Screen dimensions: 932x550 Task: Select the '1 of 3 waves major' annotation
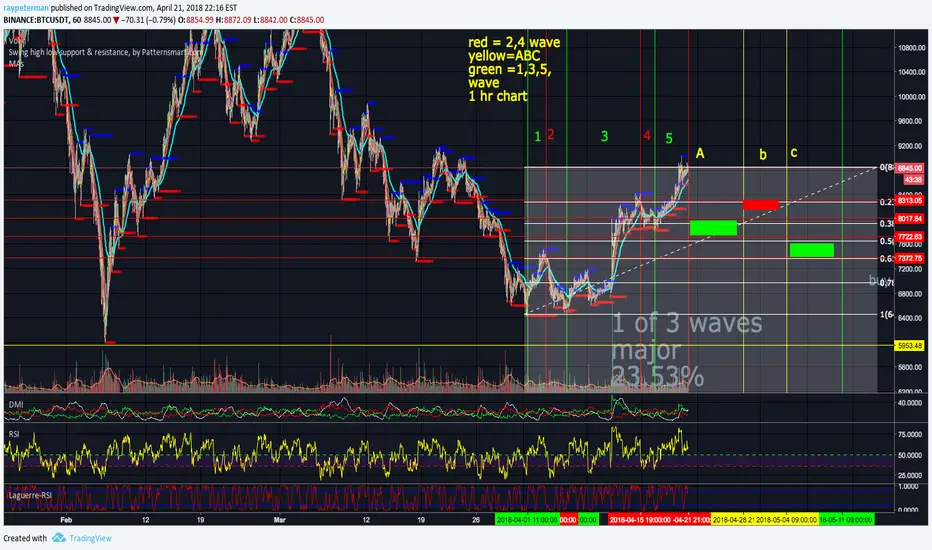click(687, 350)
